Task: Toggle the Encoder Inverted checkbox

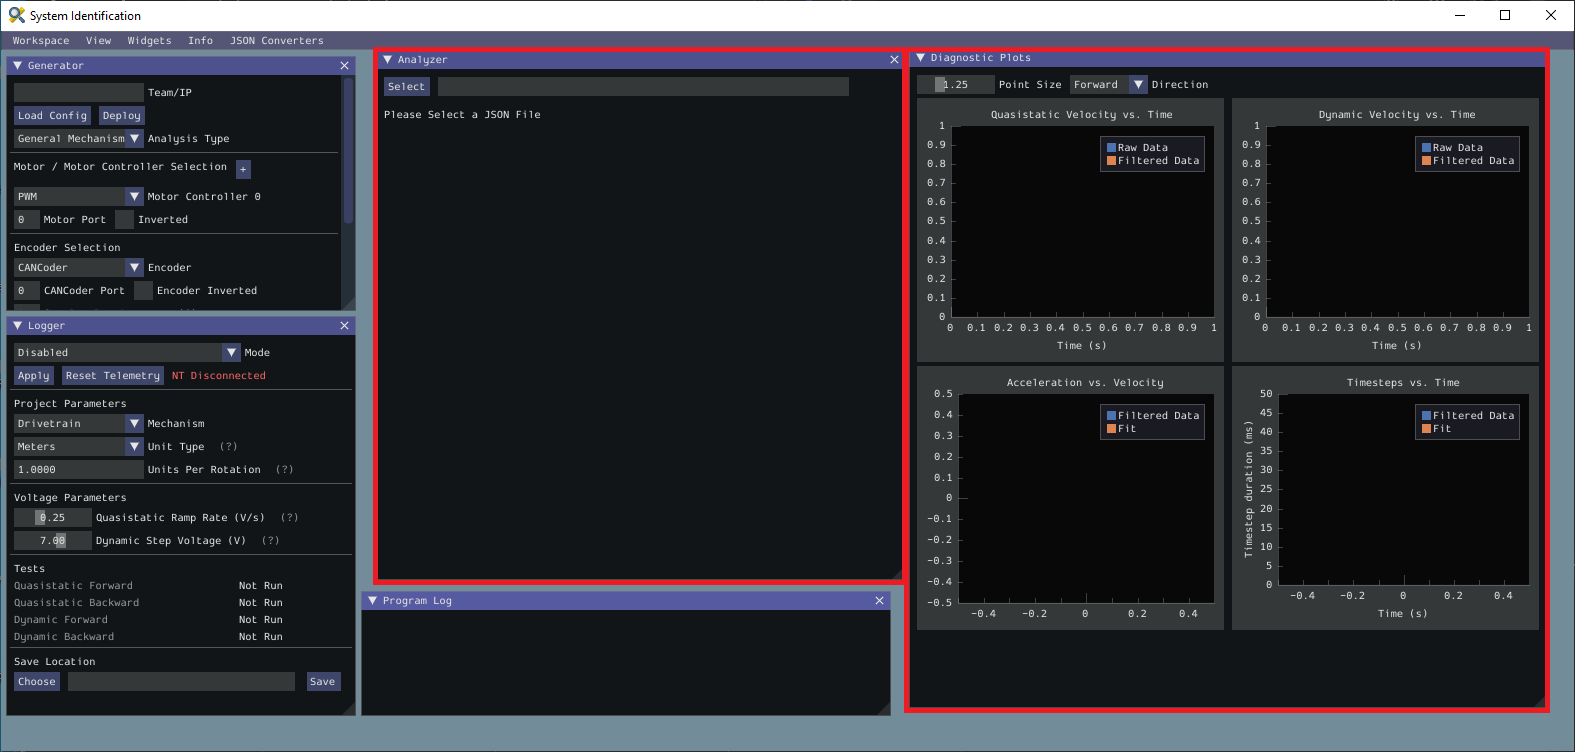Action: 143,291
